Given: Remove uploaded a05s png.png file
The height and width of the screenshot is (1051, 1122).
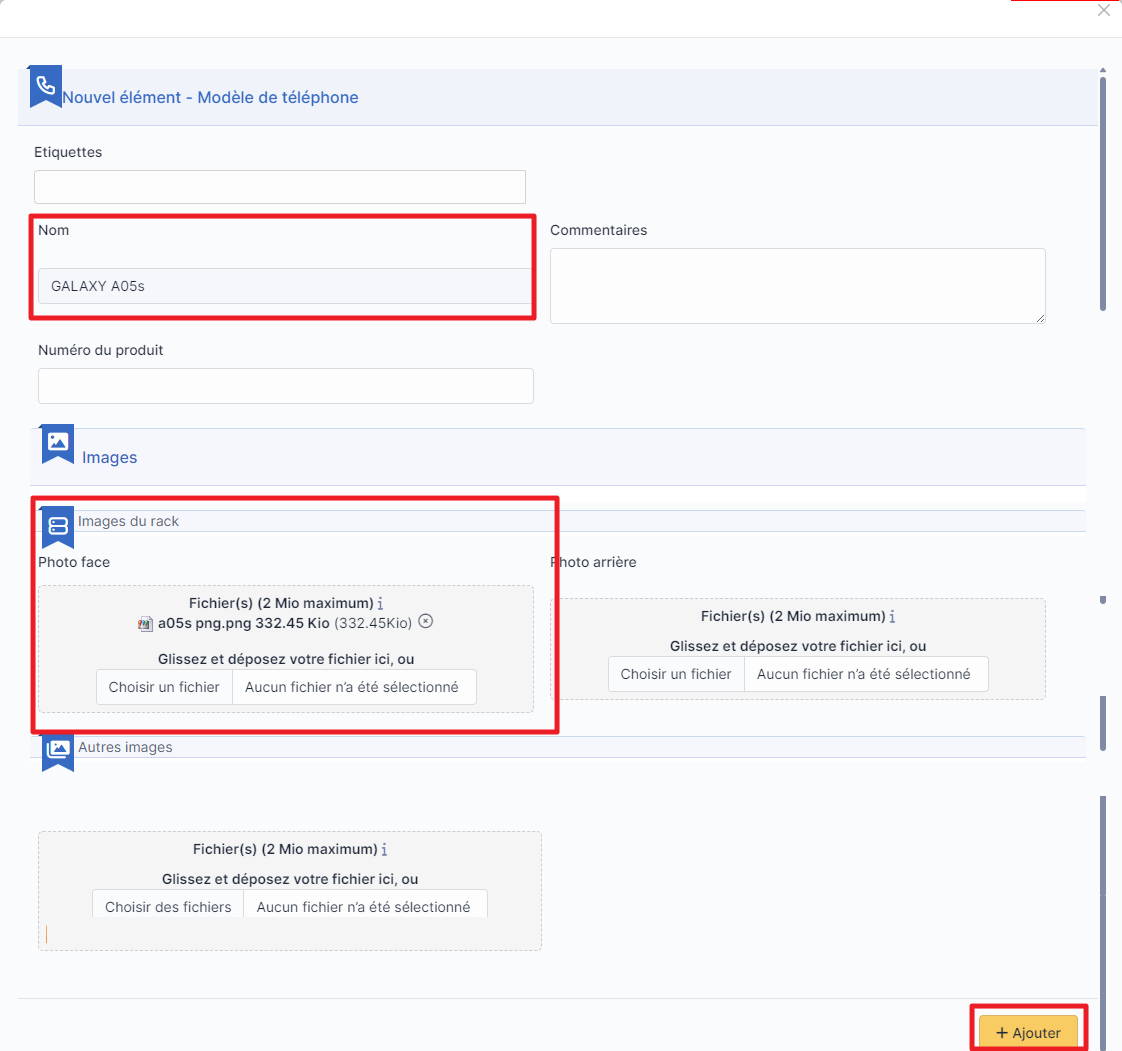Looking at the screenshot, I should pyautogui.click(x=426, y=621).
